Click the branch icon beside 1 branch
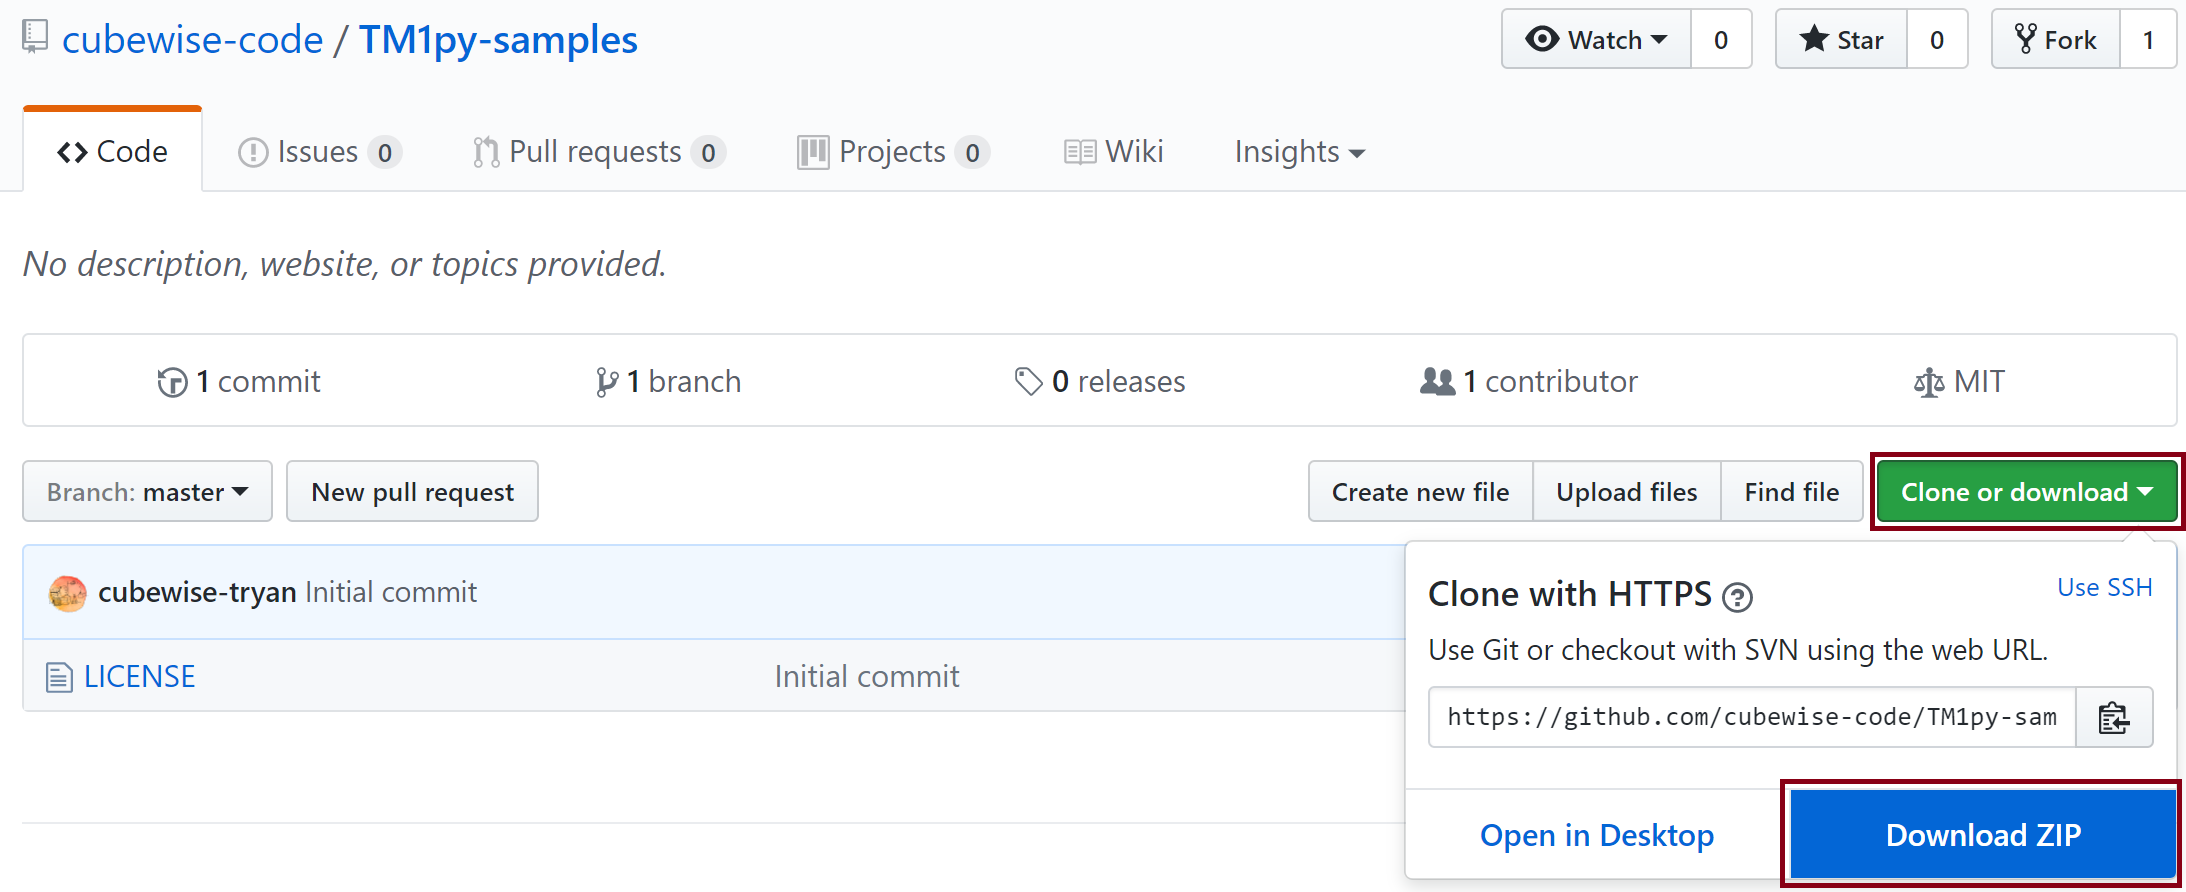Image resolution: width=2186 pixels, height=892 pixels. (606, 382)
